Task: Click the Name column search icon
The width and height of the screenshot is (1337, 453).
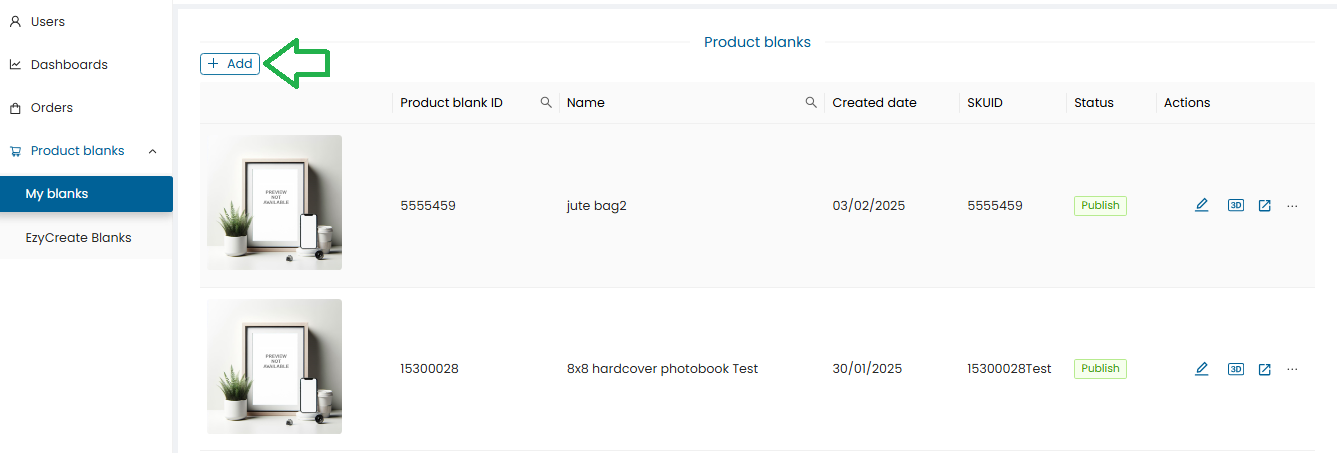Action: pos(811,102)
